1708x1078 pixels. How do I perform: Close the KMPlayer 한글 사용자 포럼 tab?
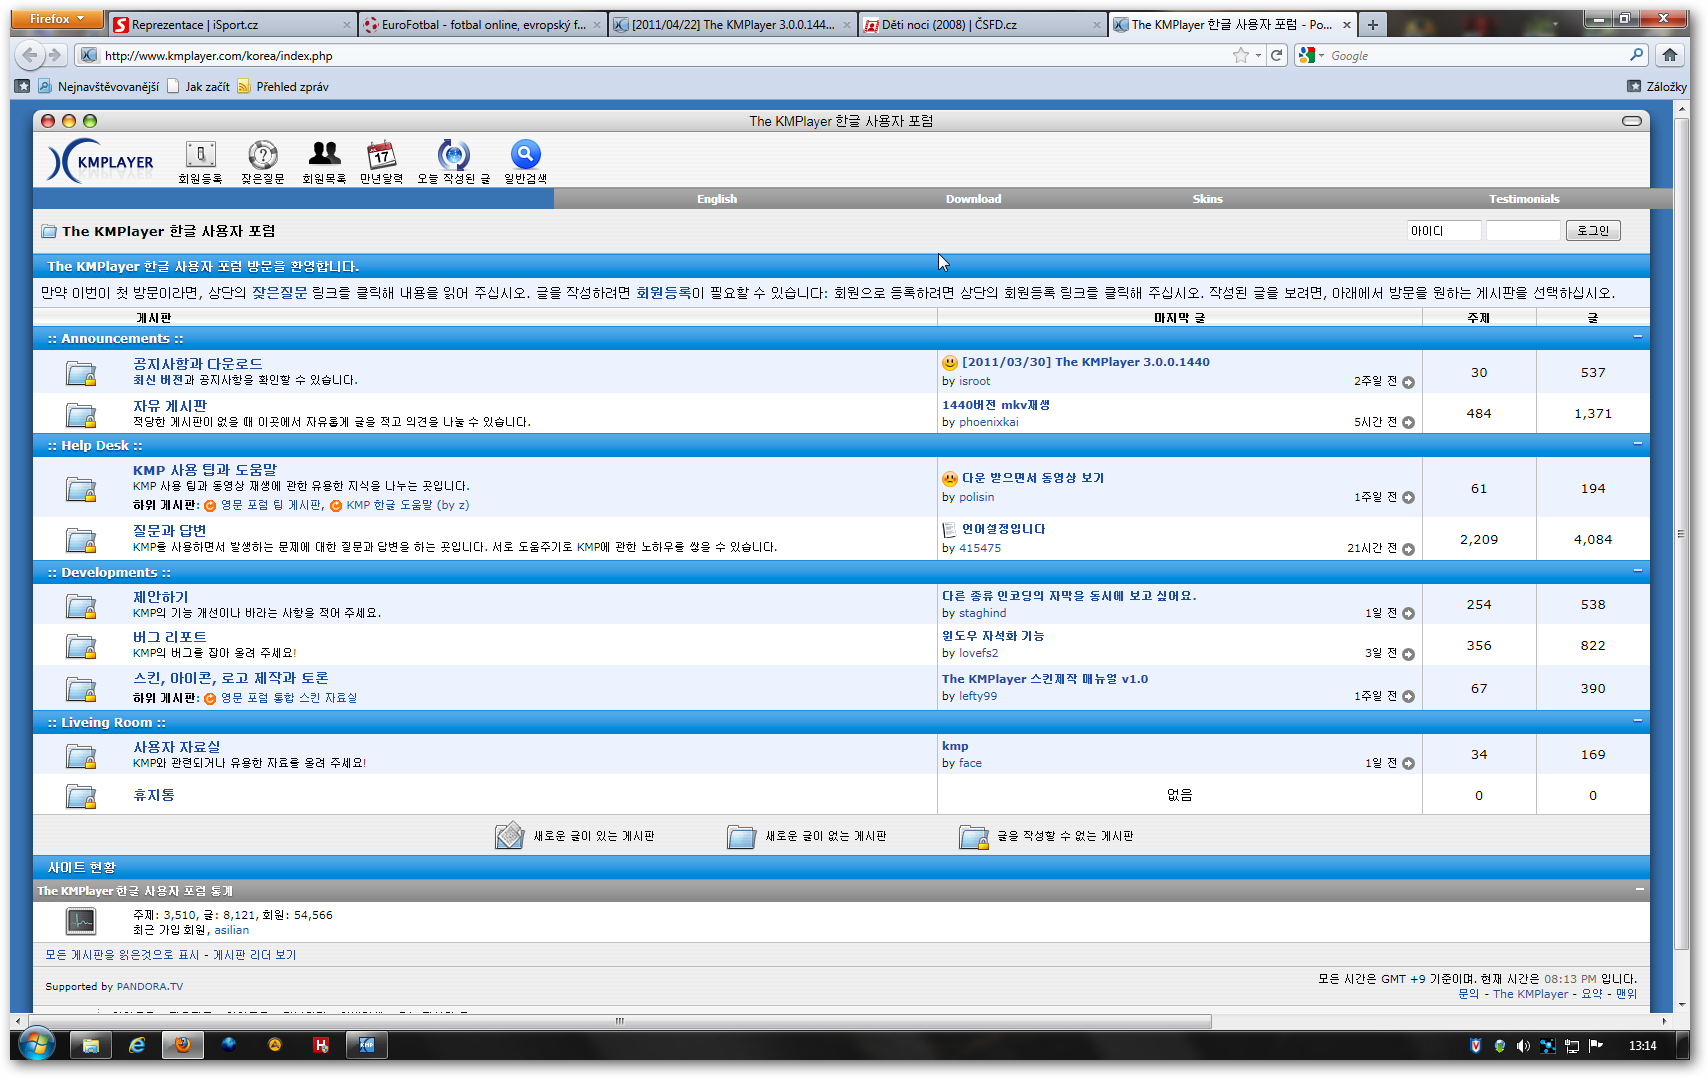pos(1346,25)
